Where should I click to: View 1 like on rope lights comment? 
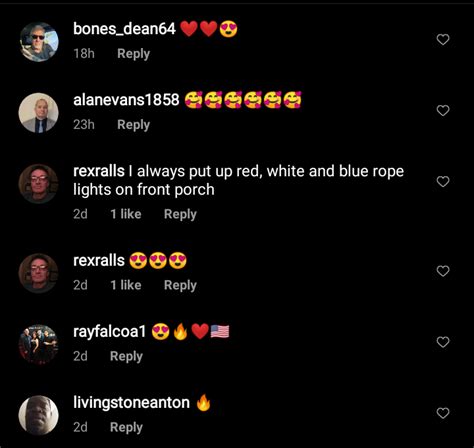[x=126, y=214]
